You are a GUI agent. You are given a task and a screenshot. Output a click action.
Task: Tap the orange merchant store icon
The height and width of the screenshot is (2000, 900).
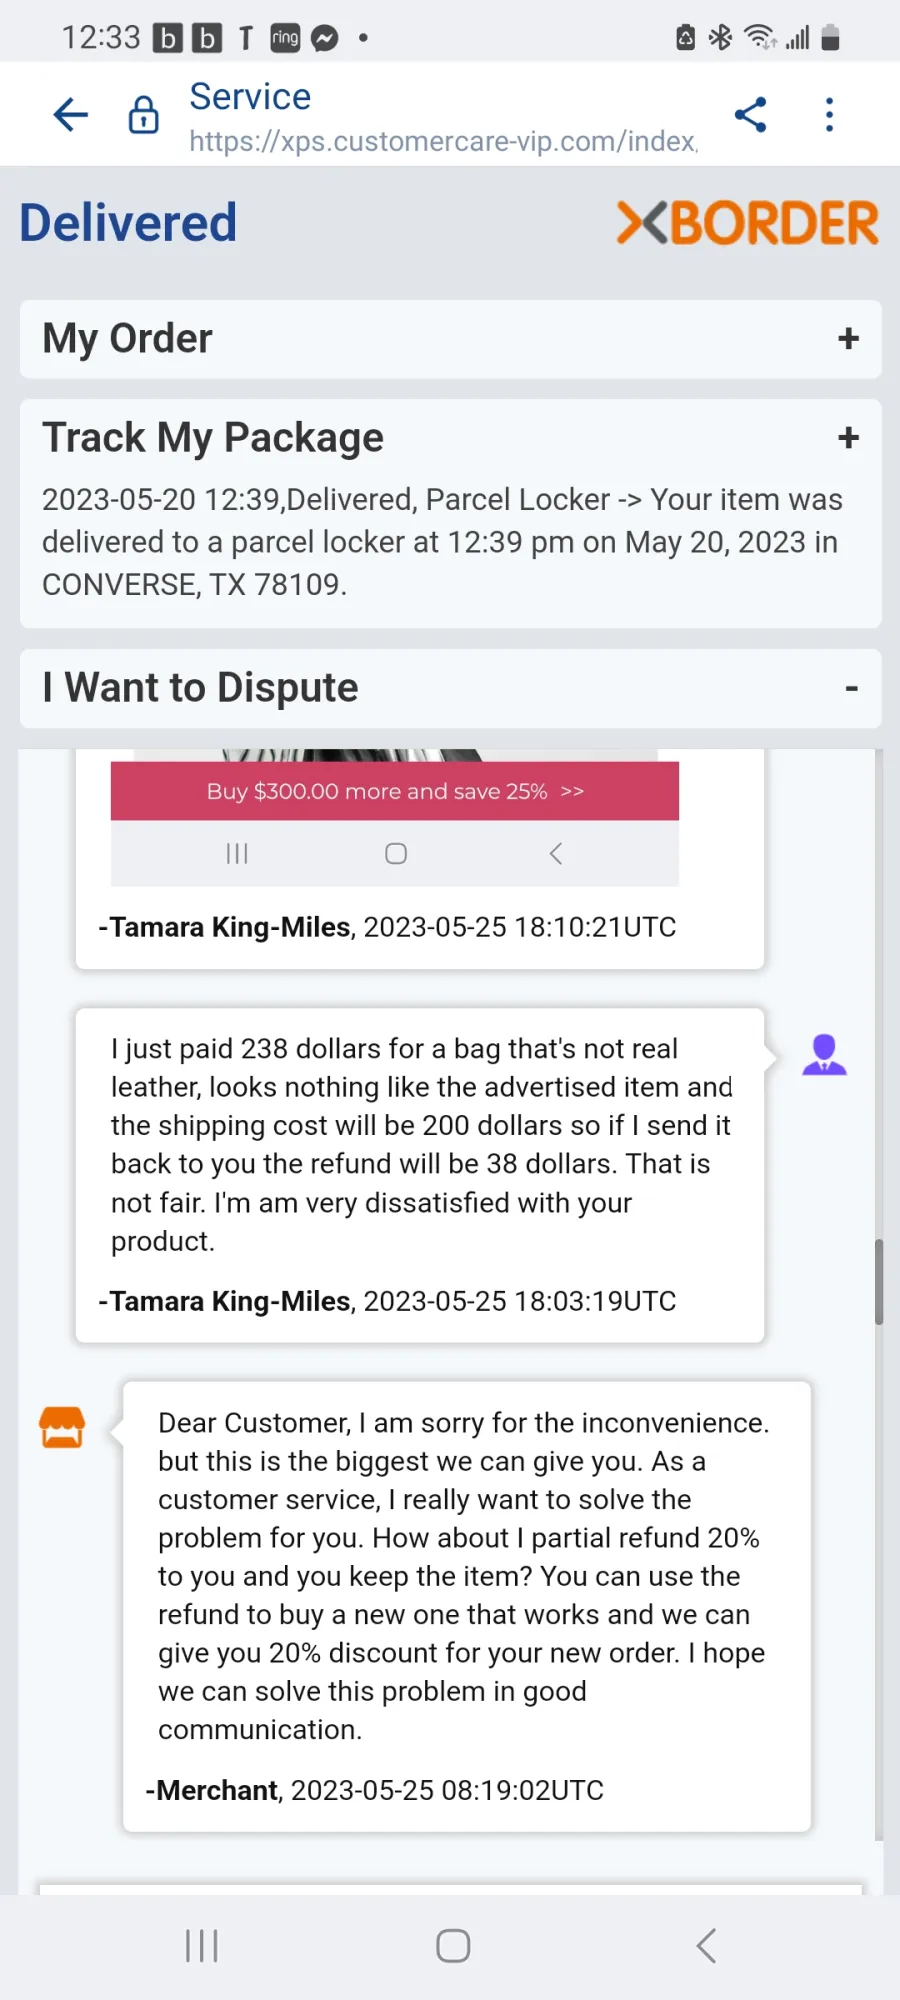pyautogui.click(x=62, y=1427)
